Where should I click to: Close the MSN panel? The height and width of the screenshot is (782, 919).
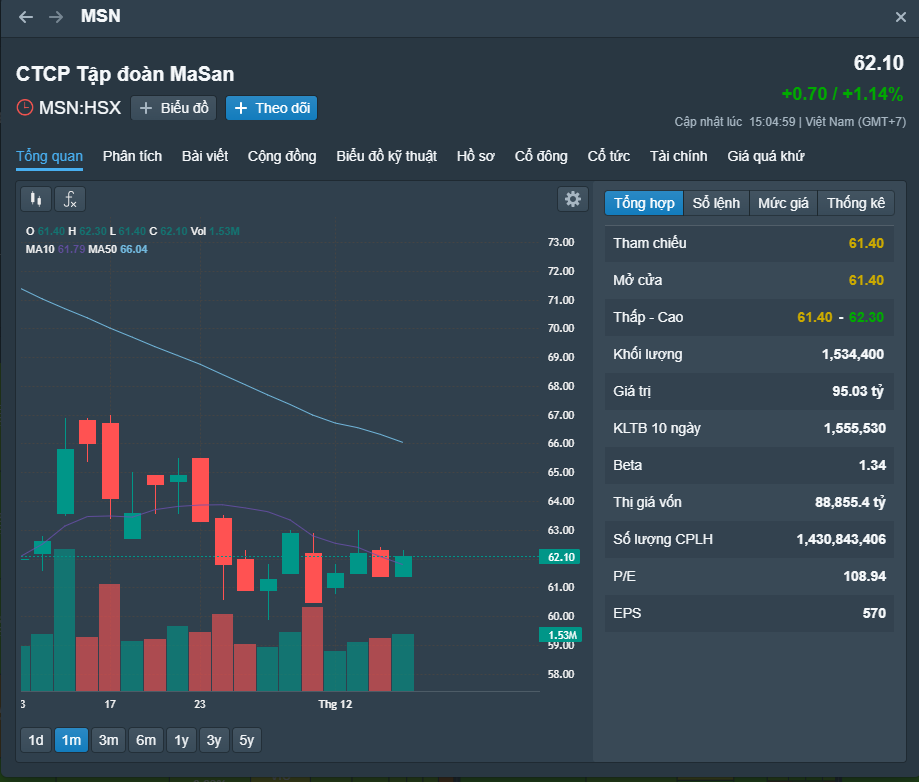[901, 17]
